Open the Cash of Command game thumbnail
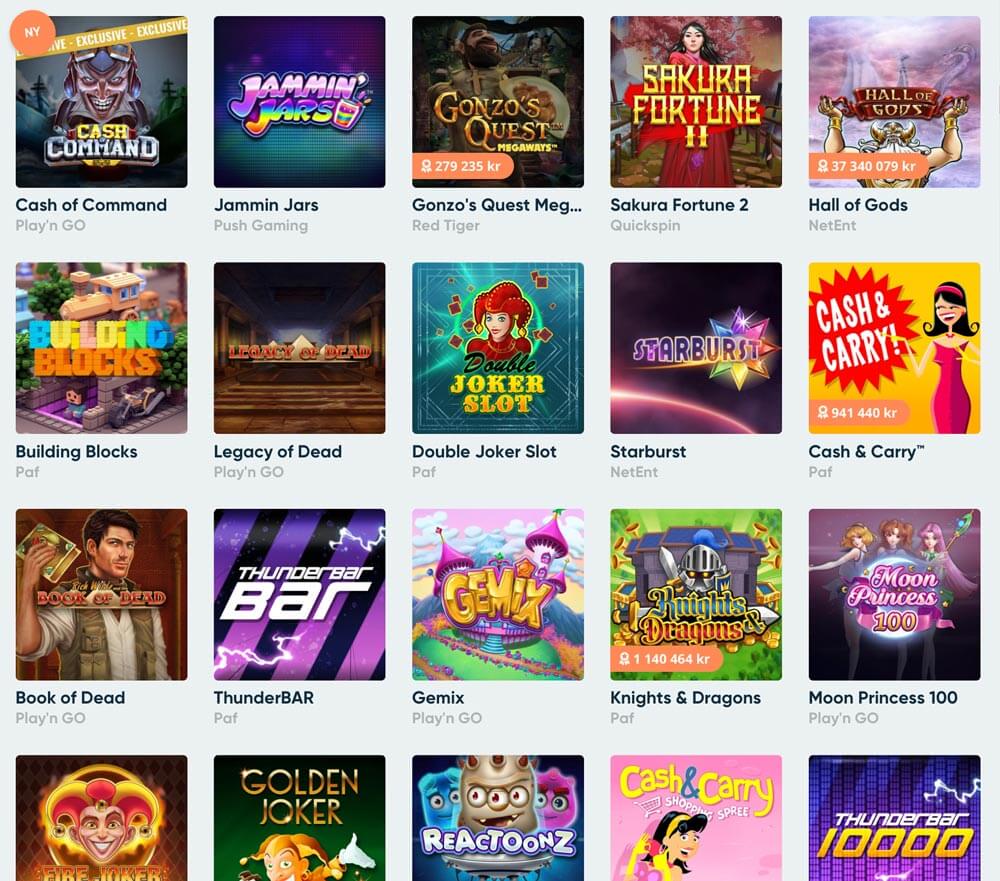 101,102
